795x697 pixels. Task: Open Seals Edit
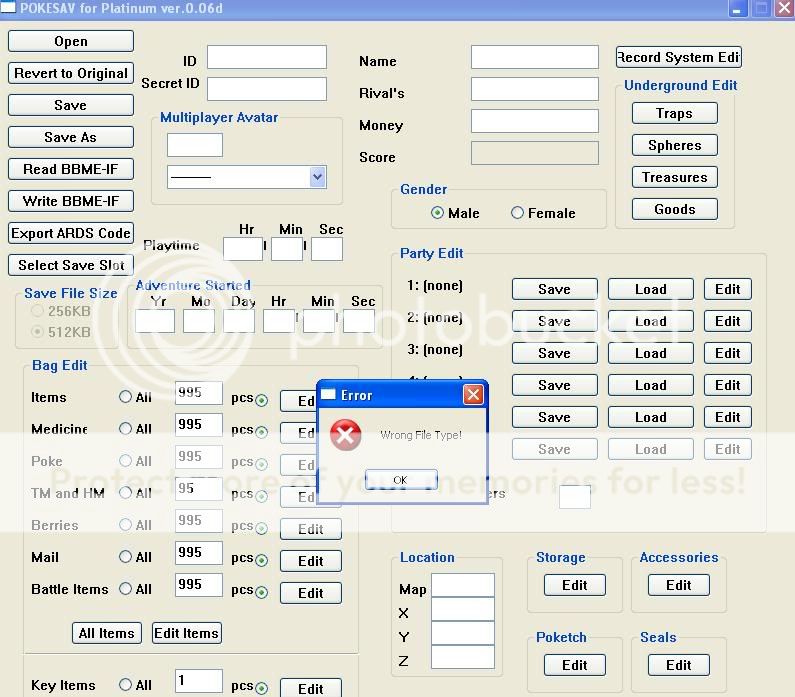[x=678, y=665]
